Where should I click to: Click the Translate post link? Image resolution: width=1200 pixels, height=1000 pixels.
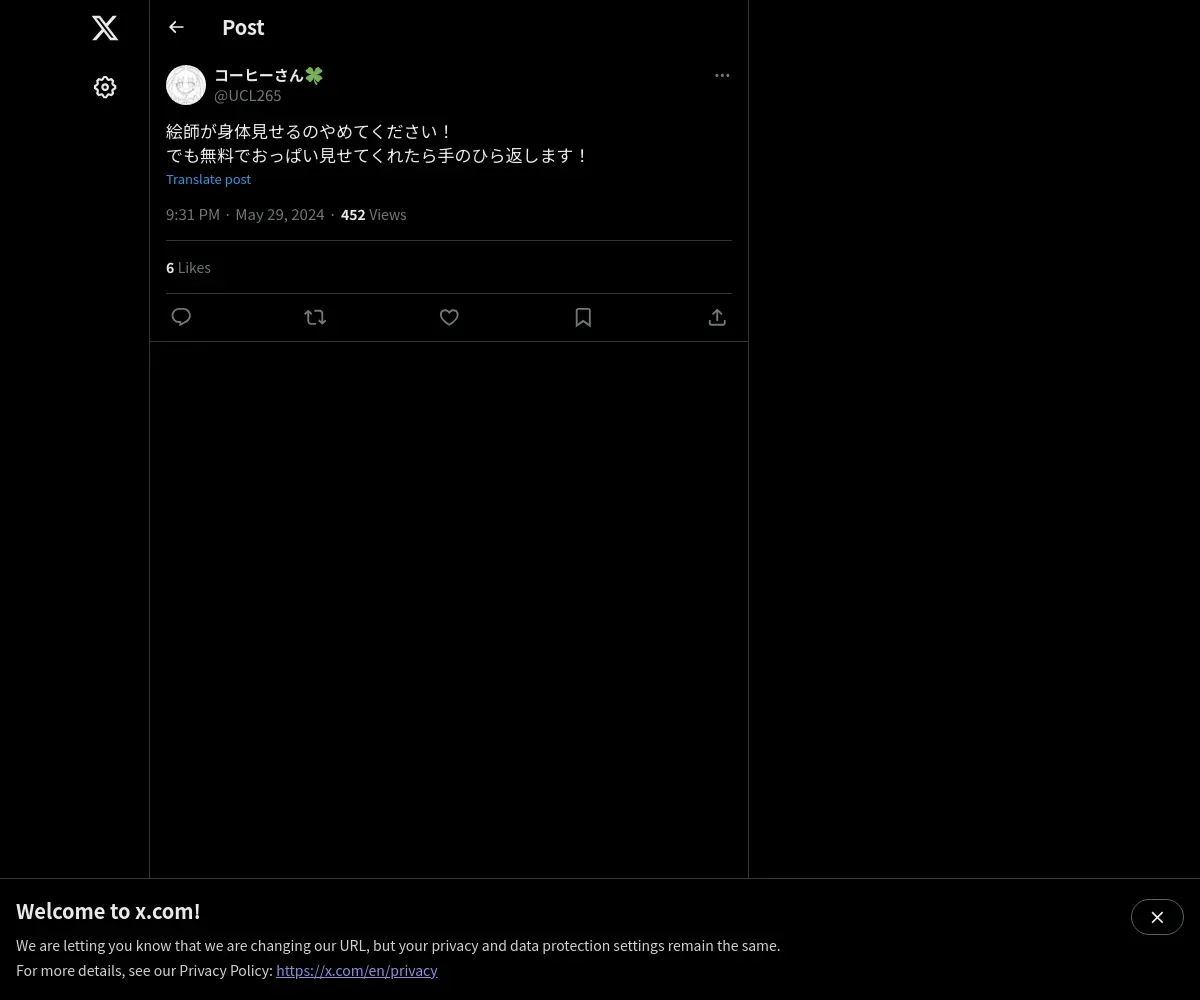[208, 179]
